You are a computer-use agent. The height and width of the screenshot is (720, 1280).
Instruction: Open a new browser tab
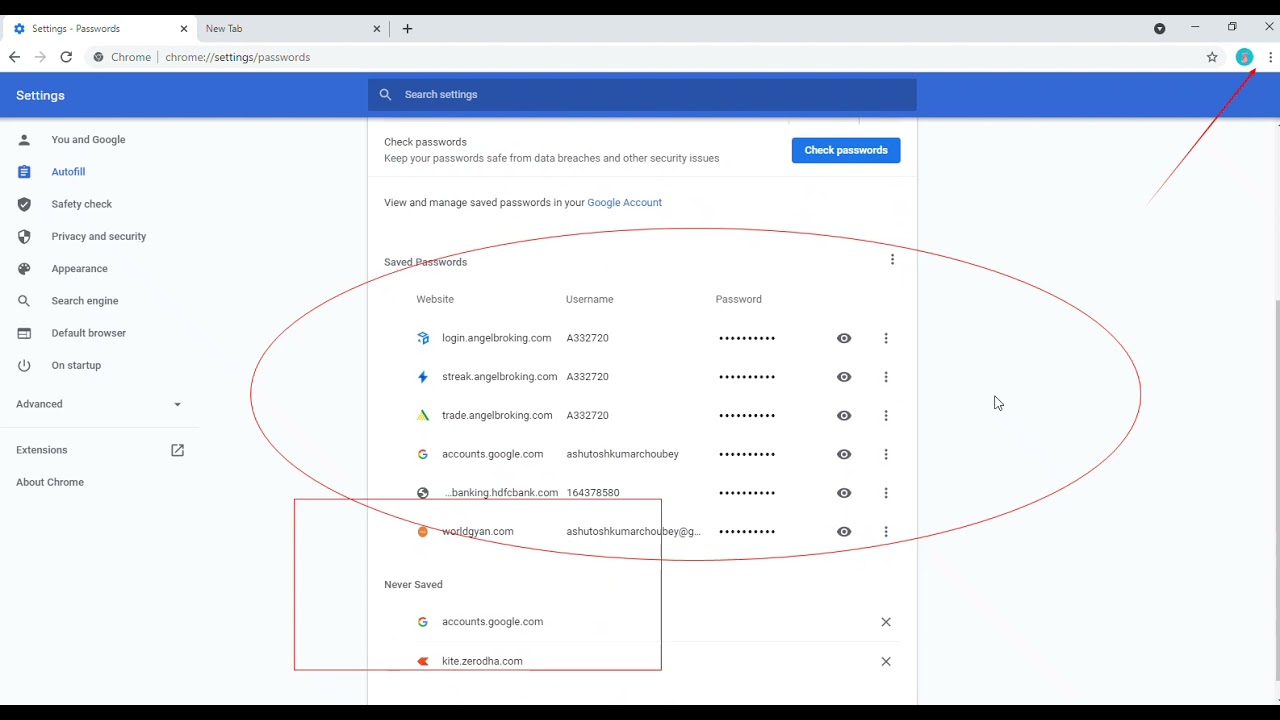407,29
